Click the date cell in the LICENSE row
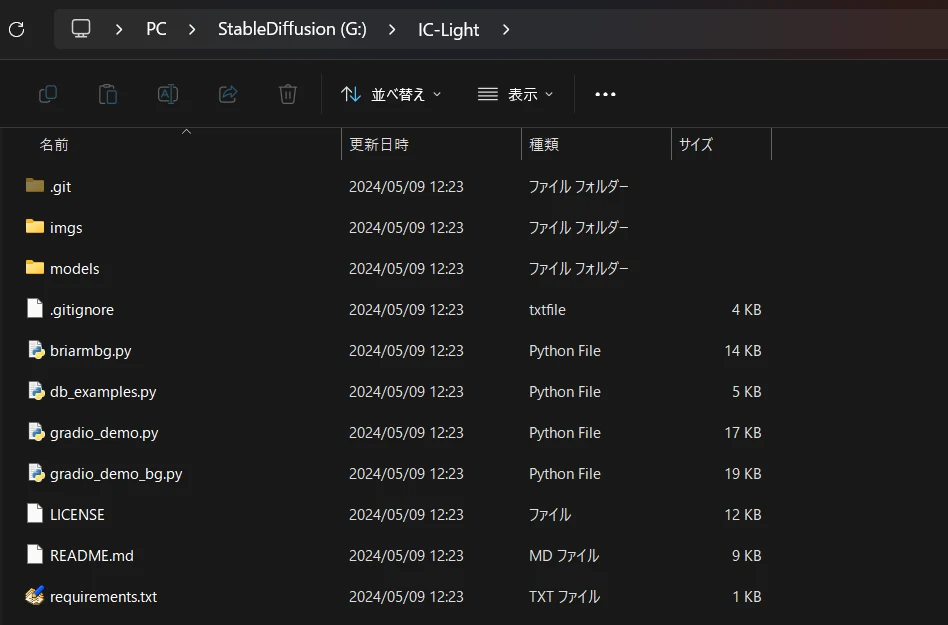This screenshot has height=625, width=948. [406, 514]
